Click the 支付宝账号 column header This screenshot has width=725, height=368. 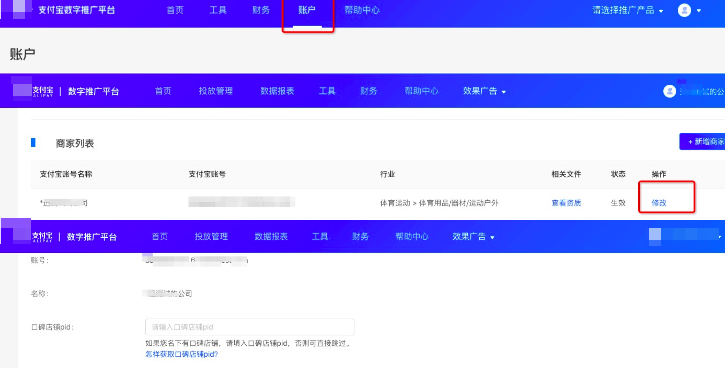click(207, 174)
